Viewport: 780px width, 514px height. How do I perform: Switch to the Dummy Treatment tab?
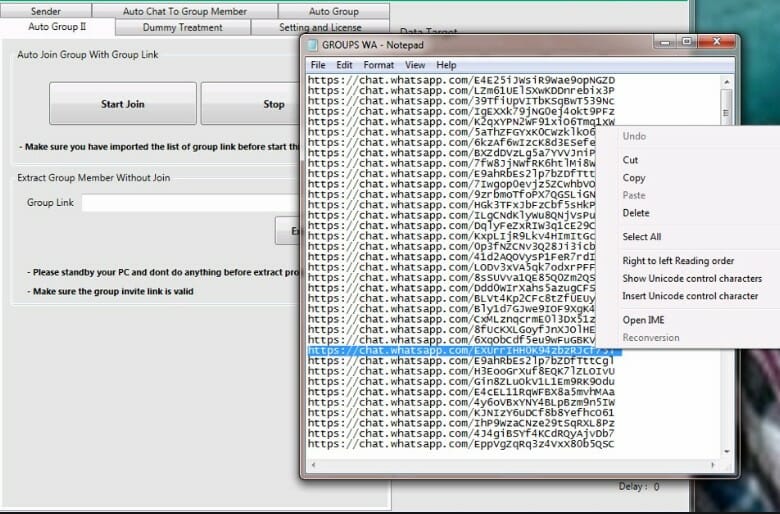(x=183, y=27)
